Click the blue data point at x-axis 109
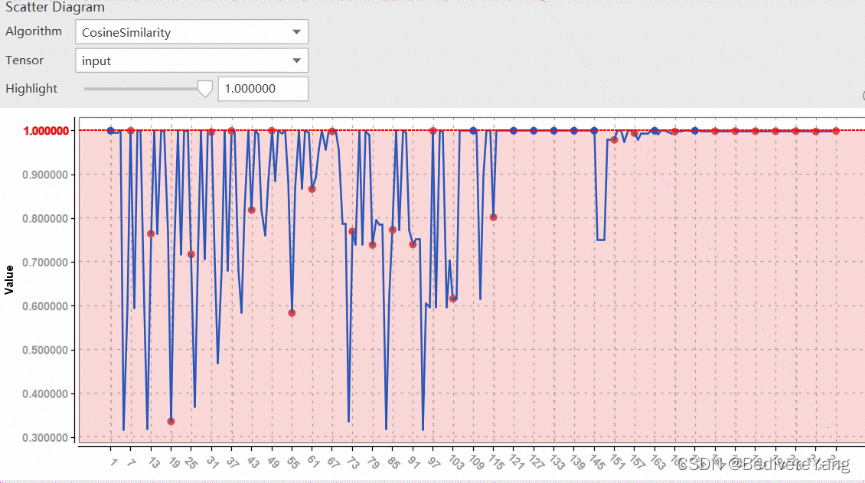Viewport: 865px width, 483px height. 473,131
